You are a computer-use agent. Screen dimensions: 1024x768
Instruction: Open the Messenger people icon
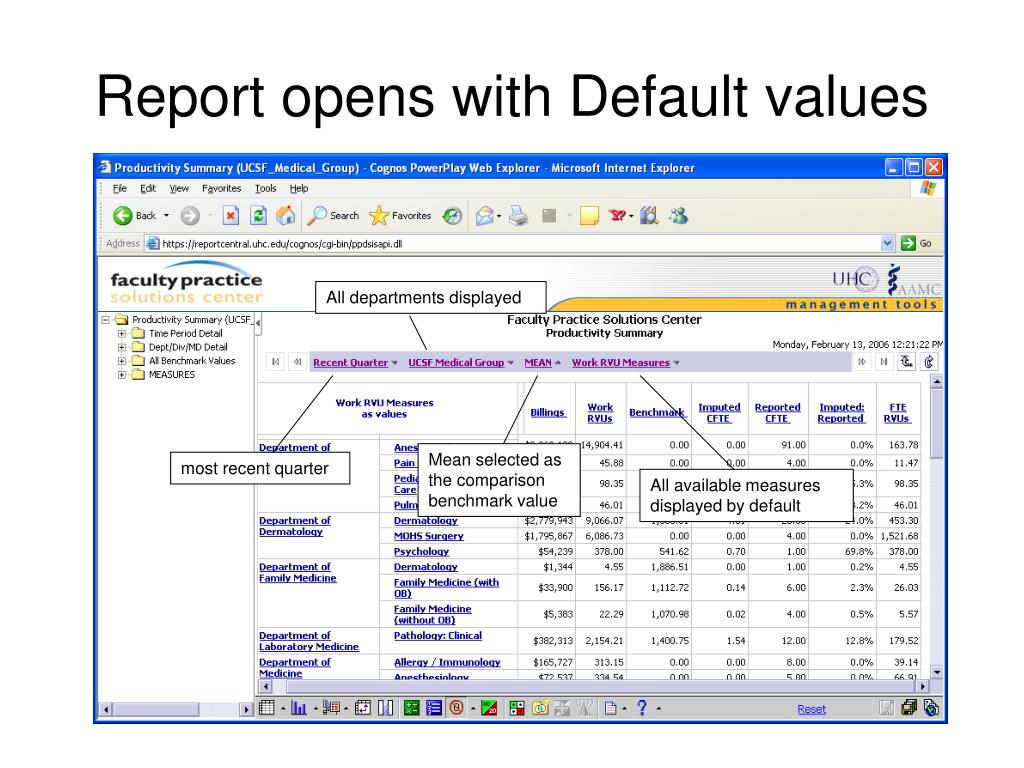[x=679, y=216]
